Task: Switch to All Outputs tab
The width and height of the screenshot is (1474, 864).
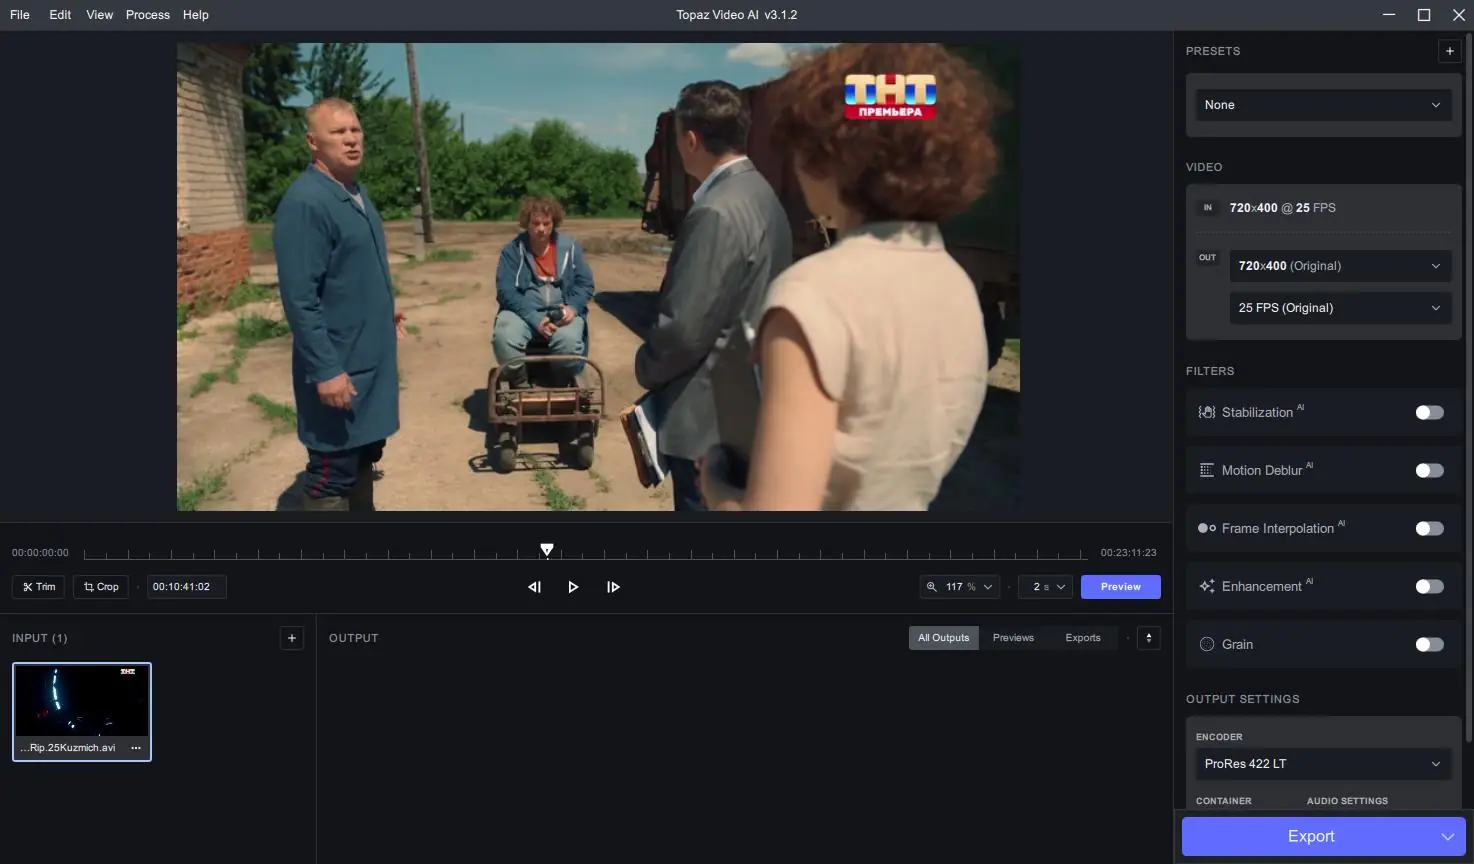Action: [x=944, y=638]
